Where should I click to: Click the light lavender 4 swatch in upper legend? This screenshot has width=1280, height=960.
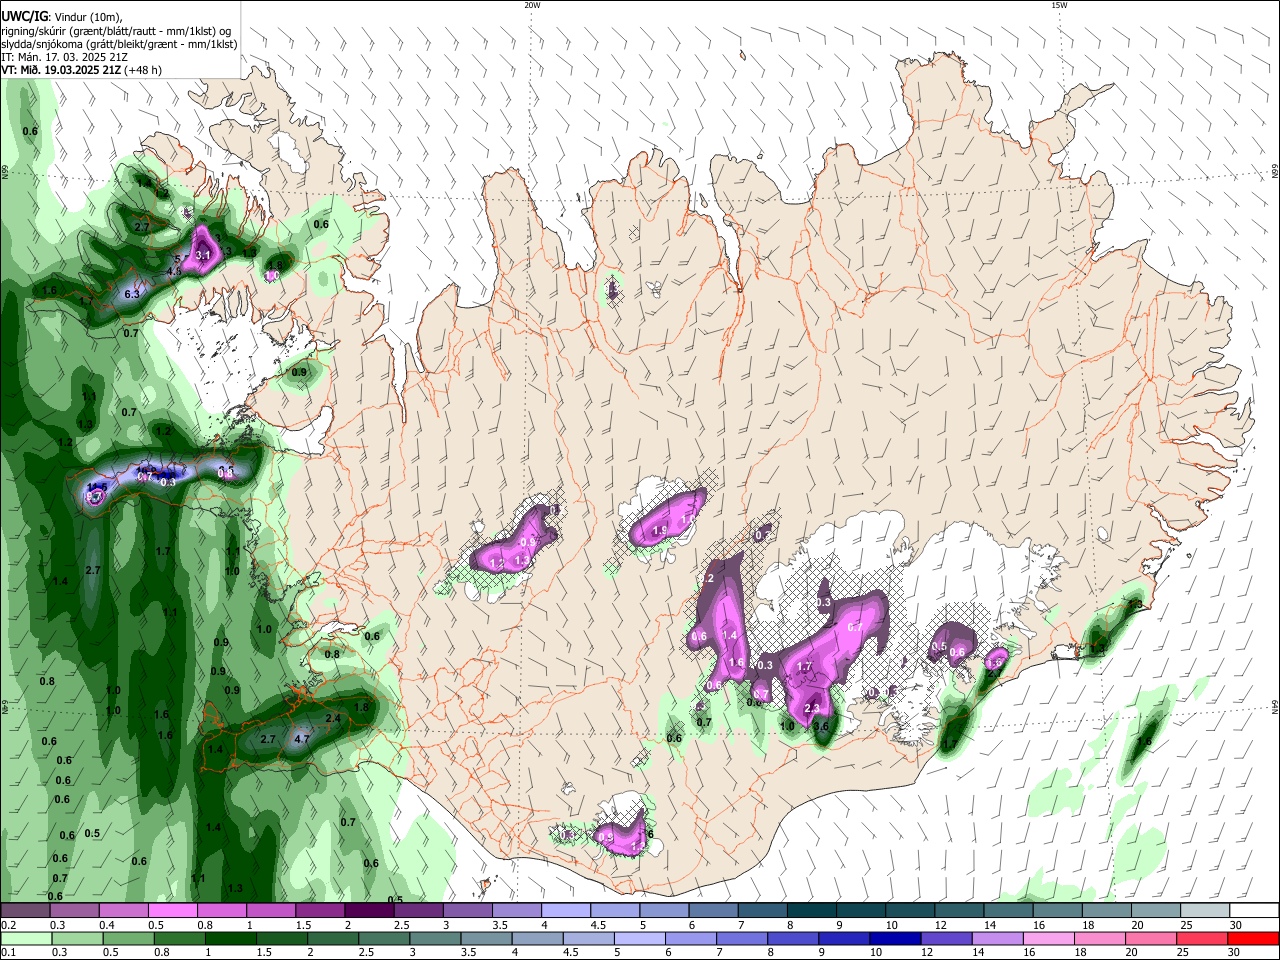pyautogui.click(x=565, y=911)
